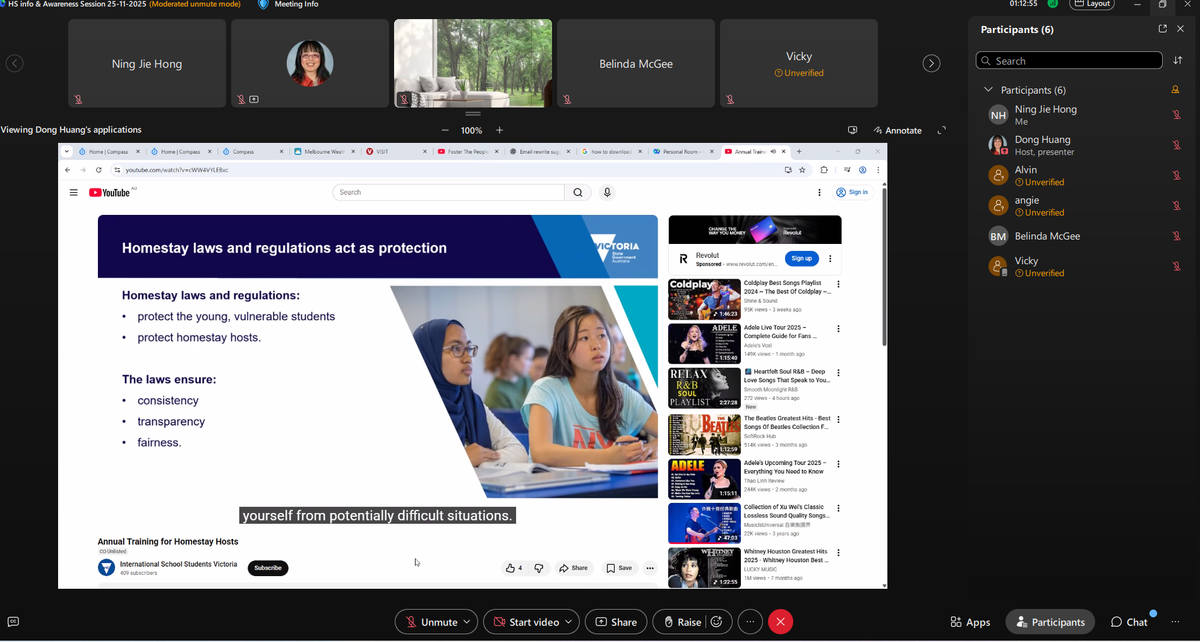Zoom out of the shared screen view
The height and width of the screenshot is (642, 1200).
point(446,130)
